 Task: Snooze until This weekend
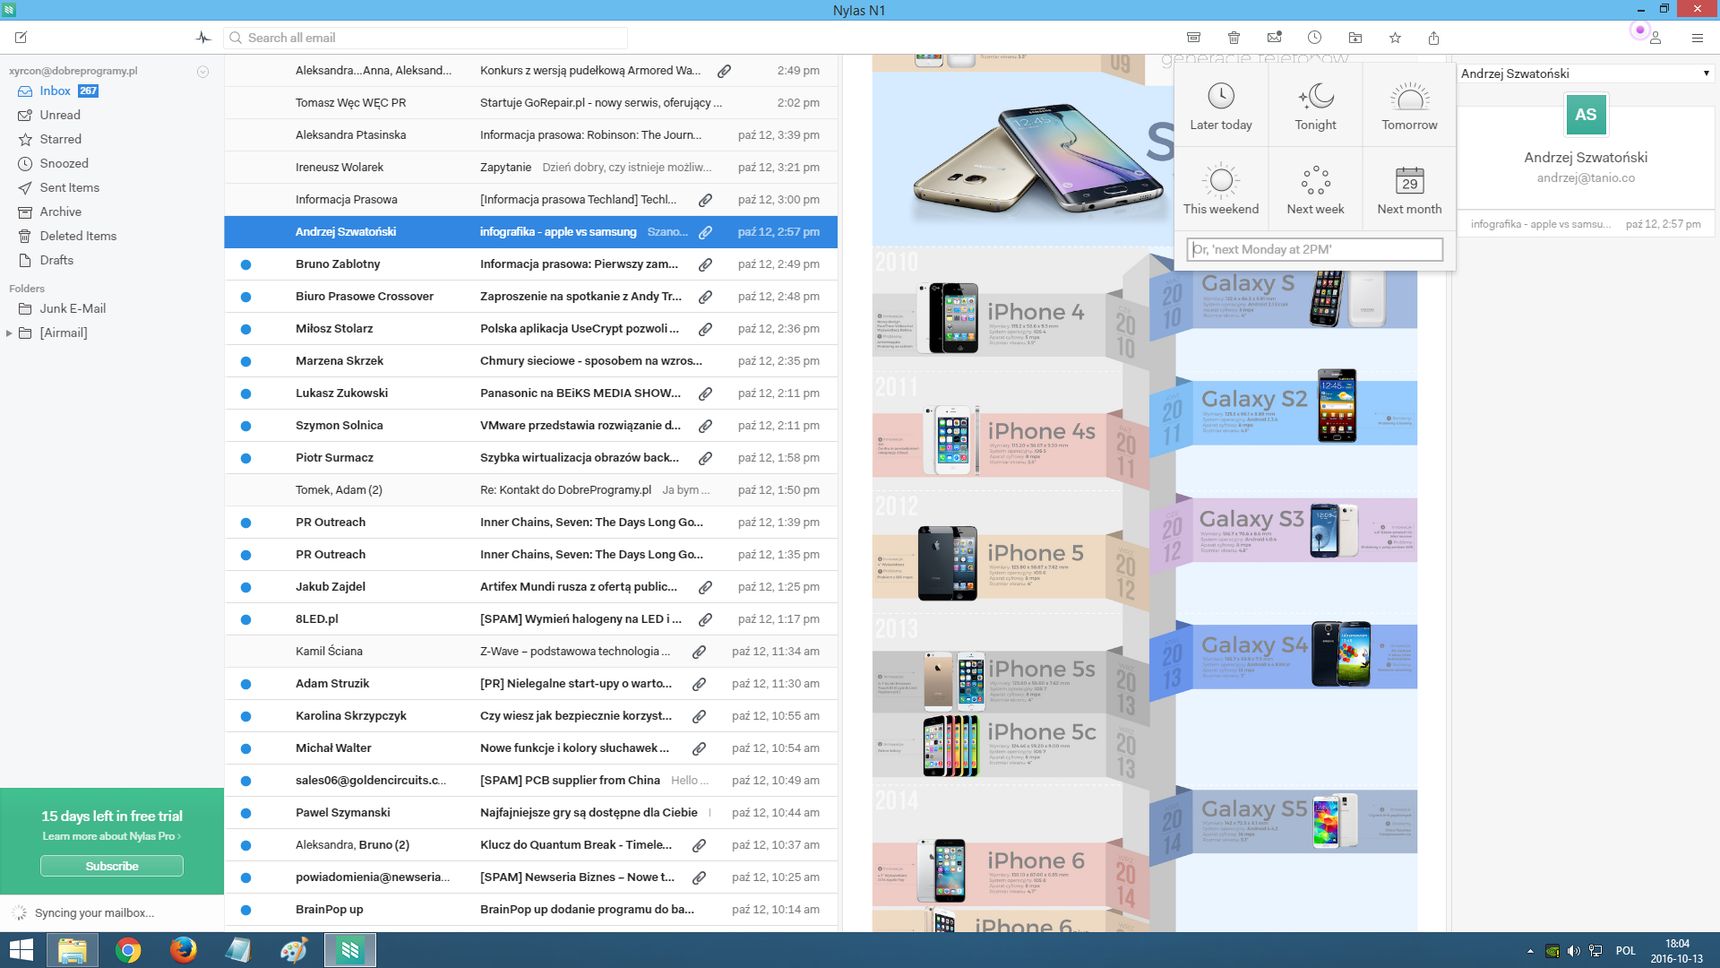1221,190
